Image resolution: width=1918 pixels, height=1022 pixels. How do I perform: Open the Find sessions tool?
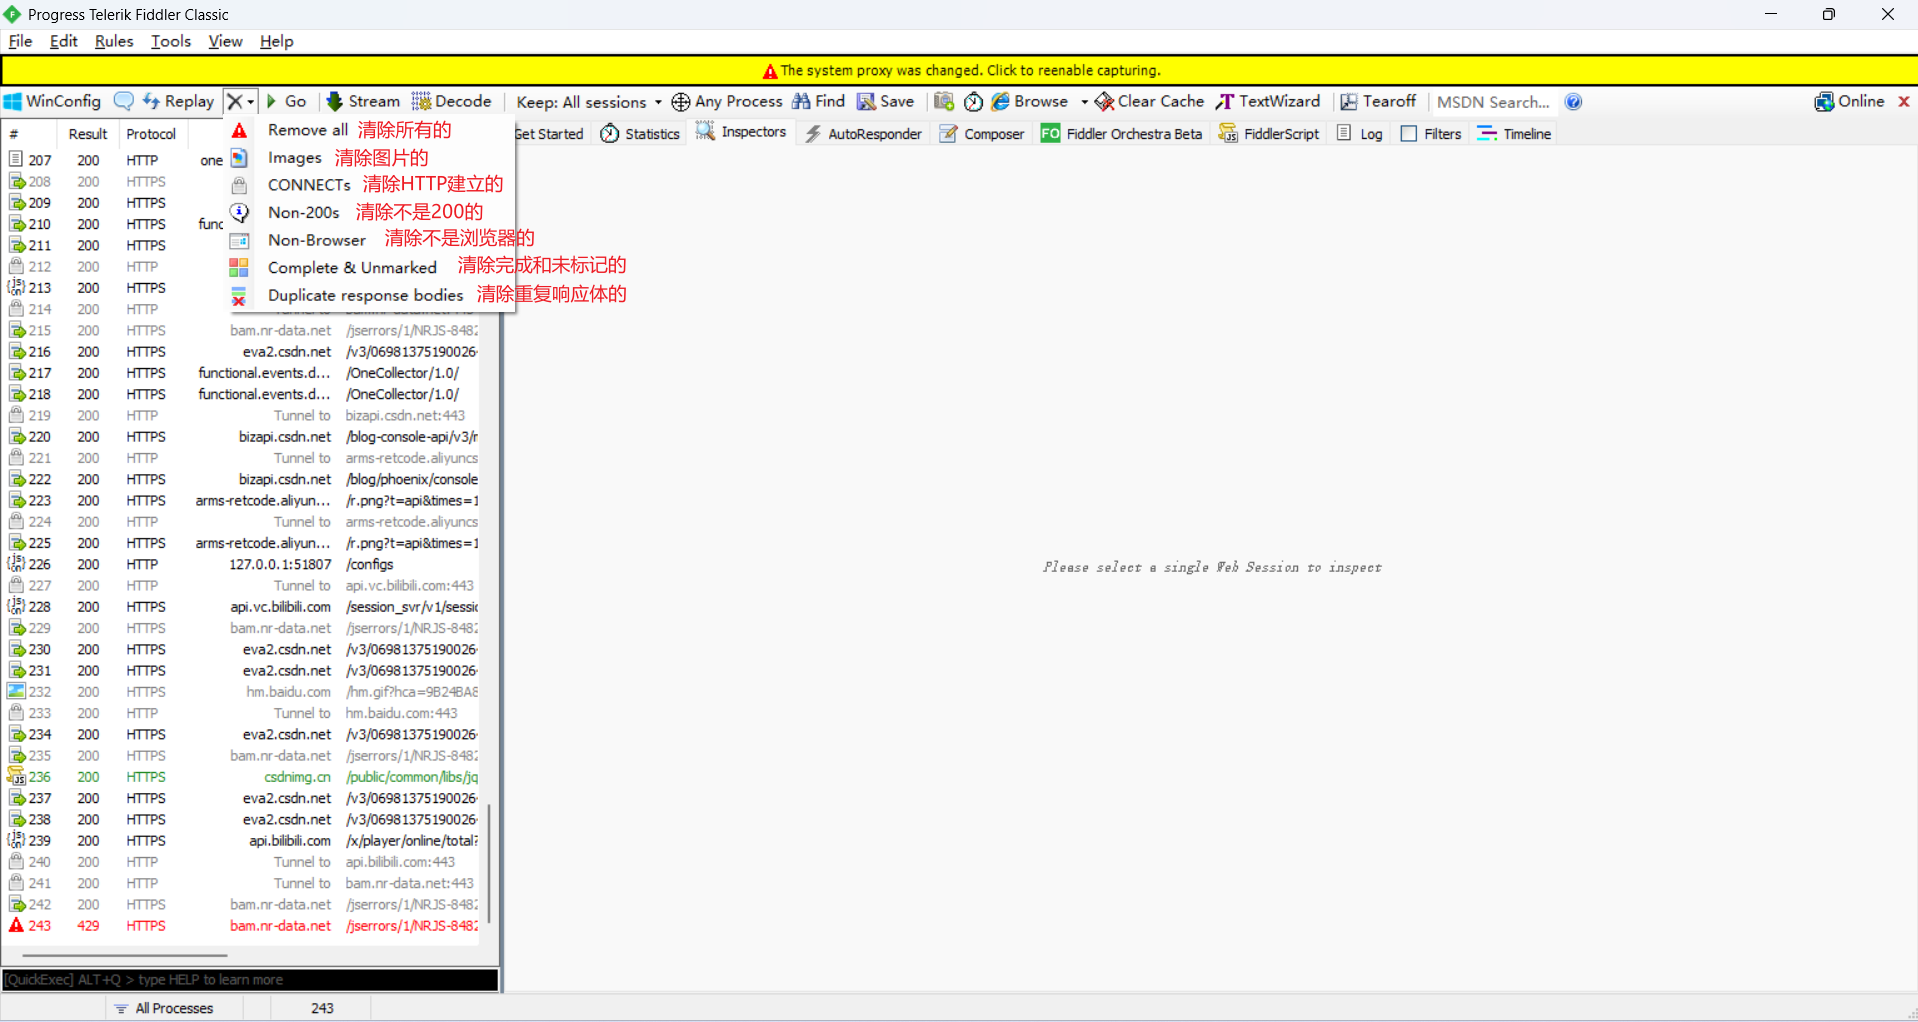[819, 101]
